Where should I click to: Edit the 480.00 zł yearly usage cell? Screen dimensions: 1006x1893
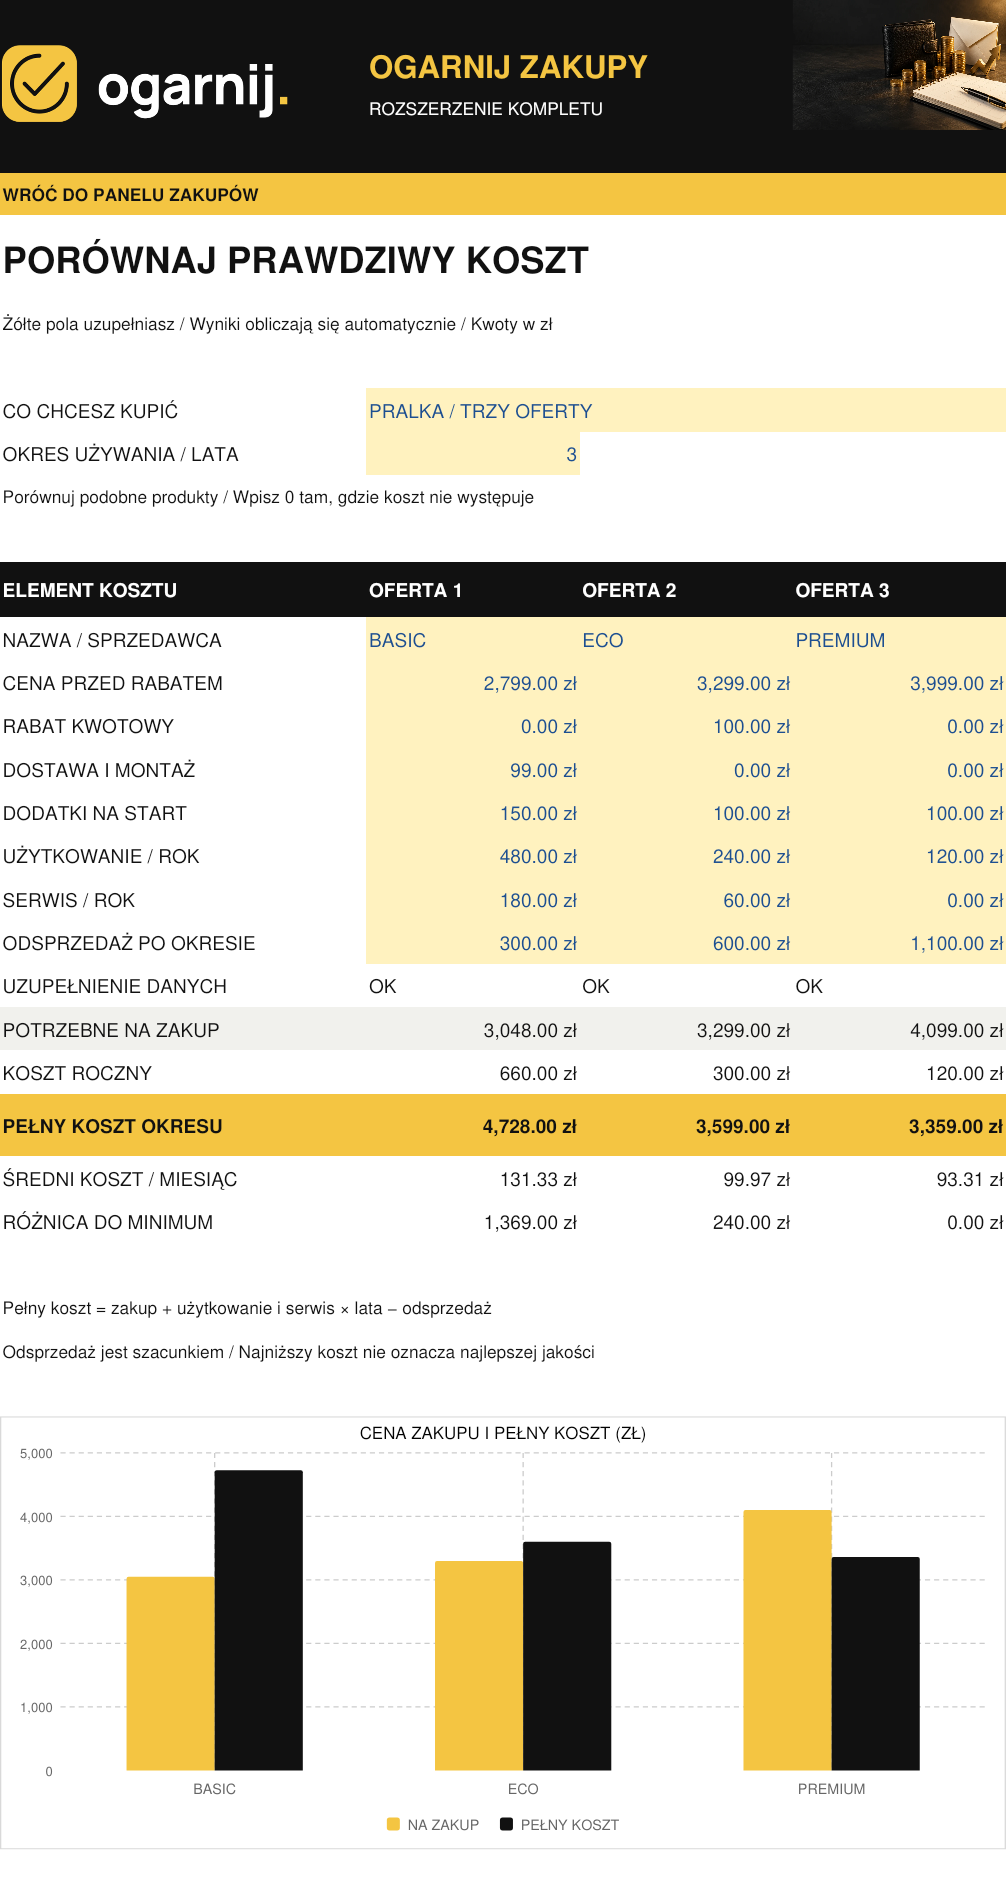473,857
